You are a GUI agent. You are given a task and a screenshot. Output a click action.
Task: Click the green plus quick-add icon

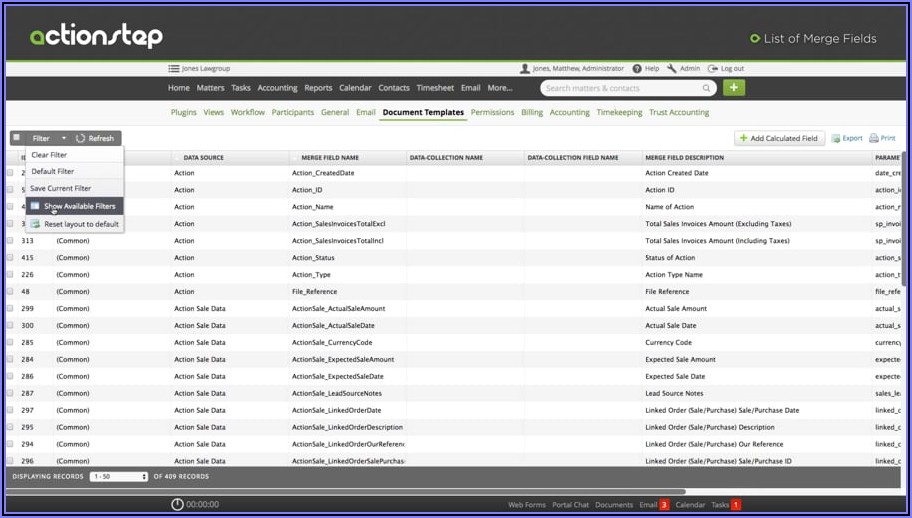[x=734, y=88]
